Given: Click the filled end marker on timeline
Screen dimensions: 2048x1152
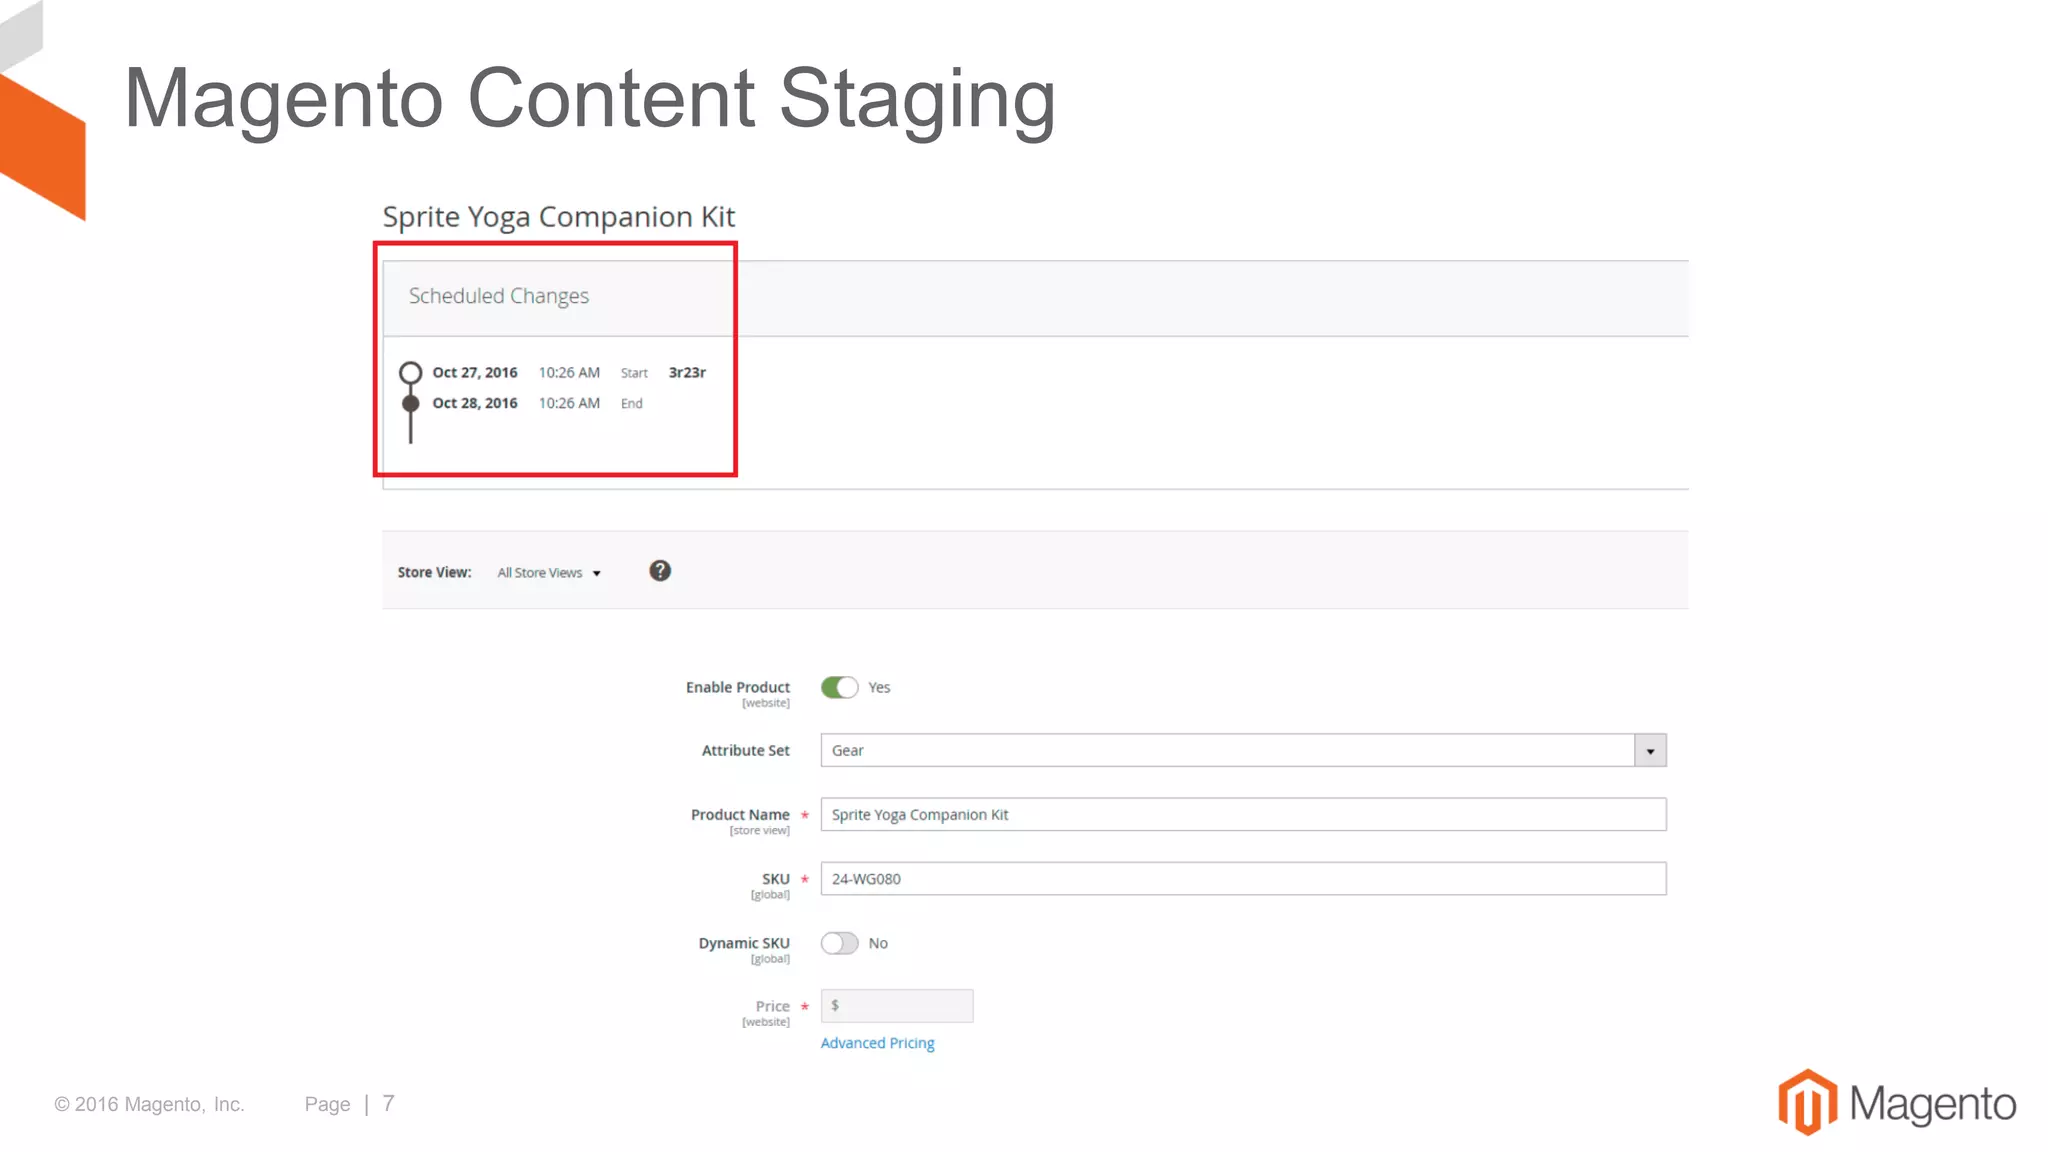Looking at the screenshot, I should click(x=410, y=403).
